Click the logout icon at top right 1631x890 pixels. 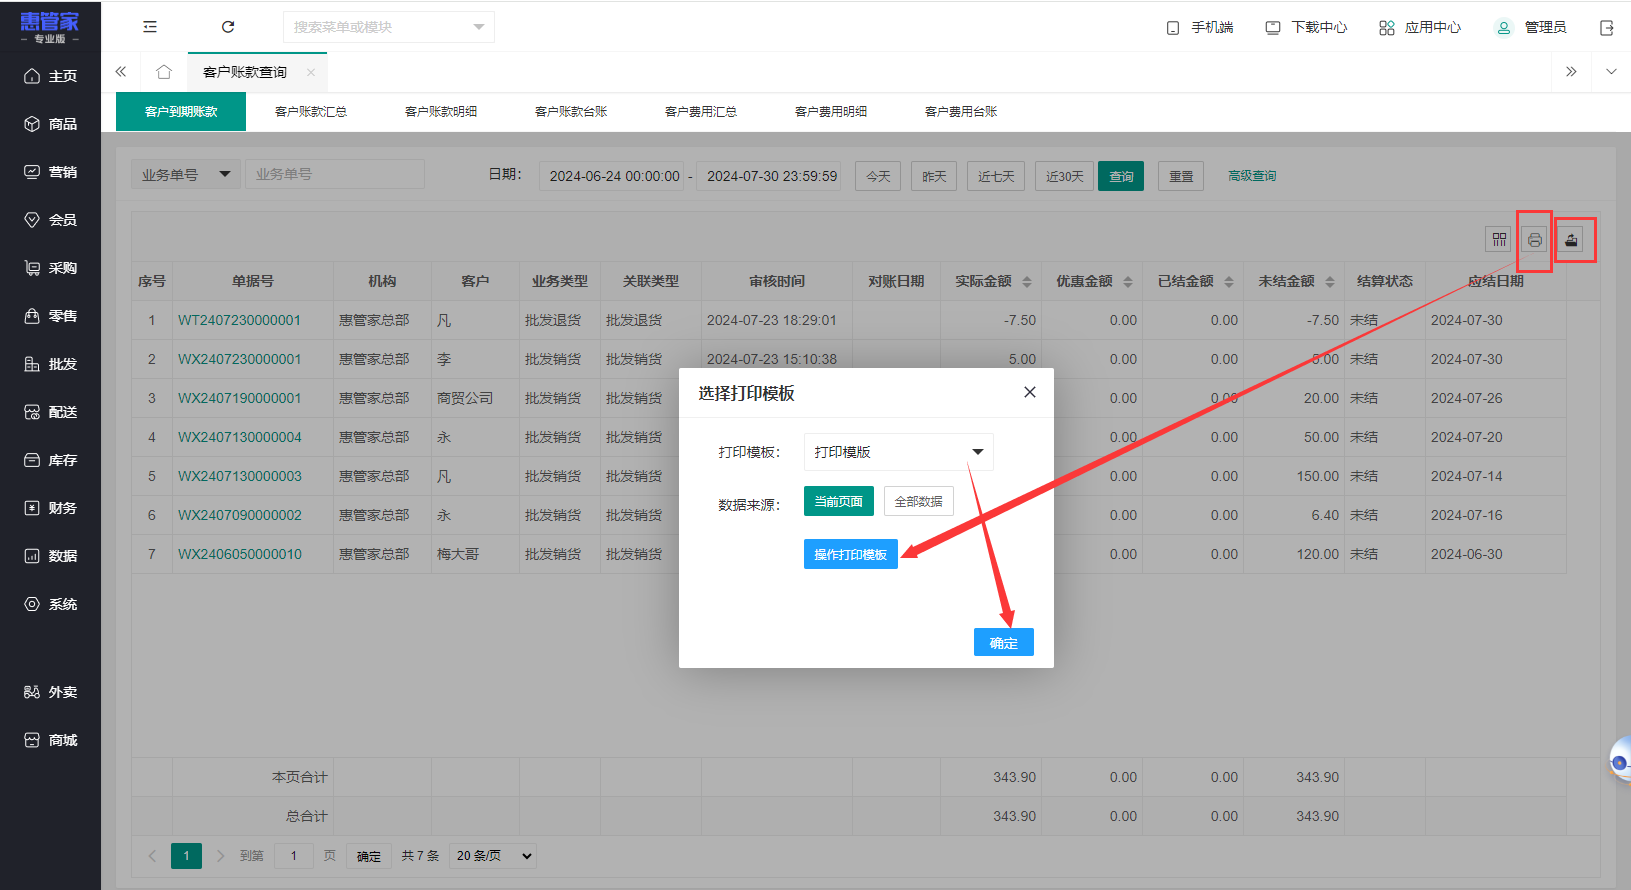click(x=1607, y=28)
